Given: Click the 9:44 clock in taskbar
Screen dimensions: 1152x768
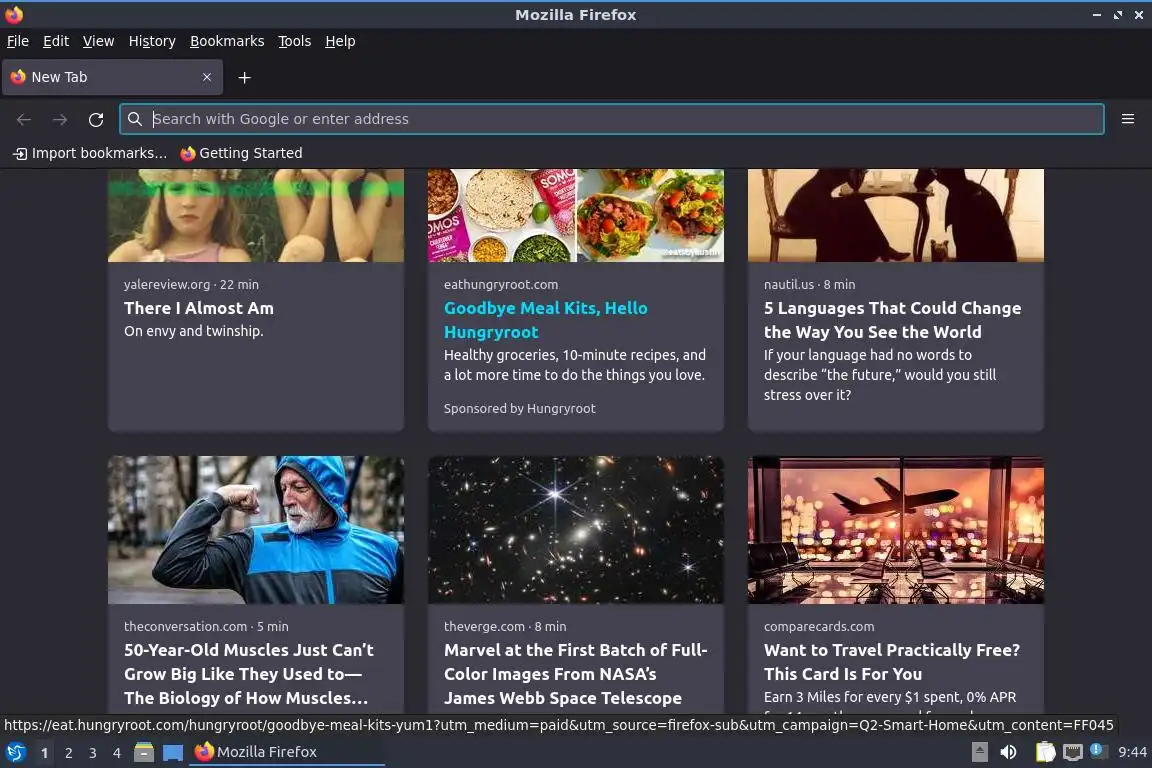Looking at the screenshot, I should tap(1132, 752).
